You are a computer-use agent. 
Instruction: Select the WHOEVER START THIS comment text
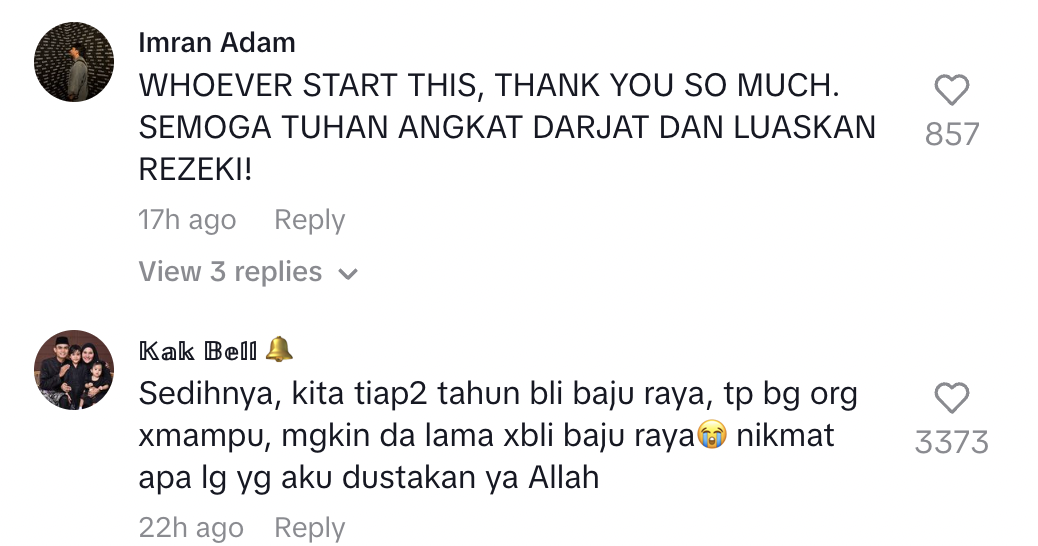pos(507,128)
